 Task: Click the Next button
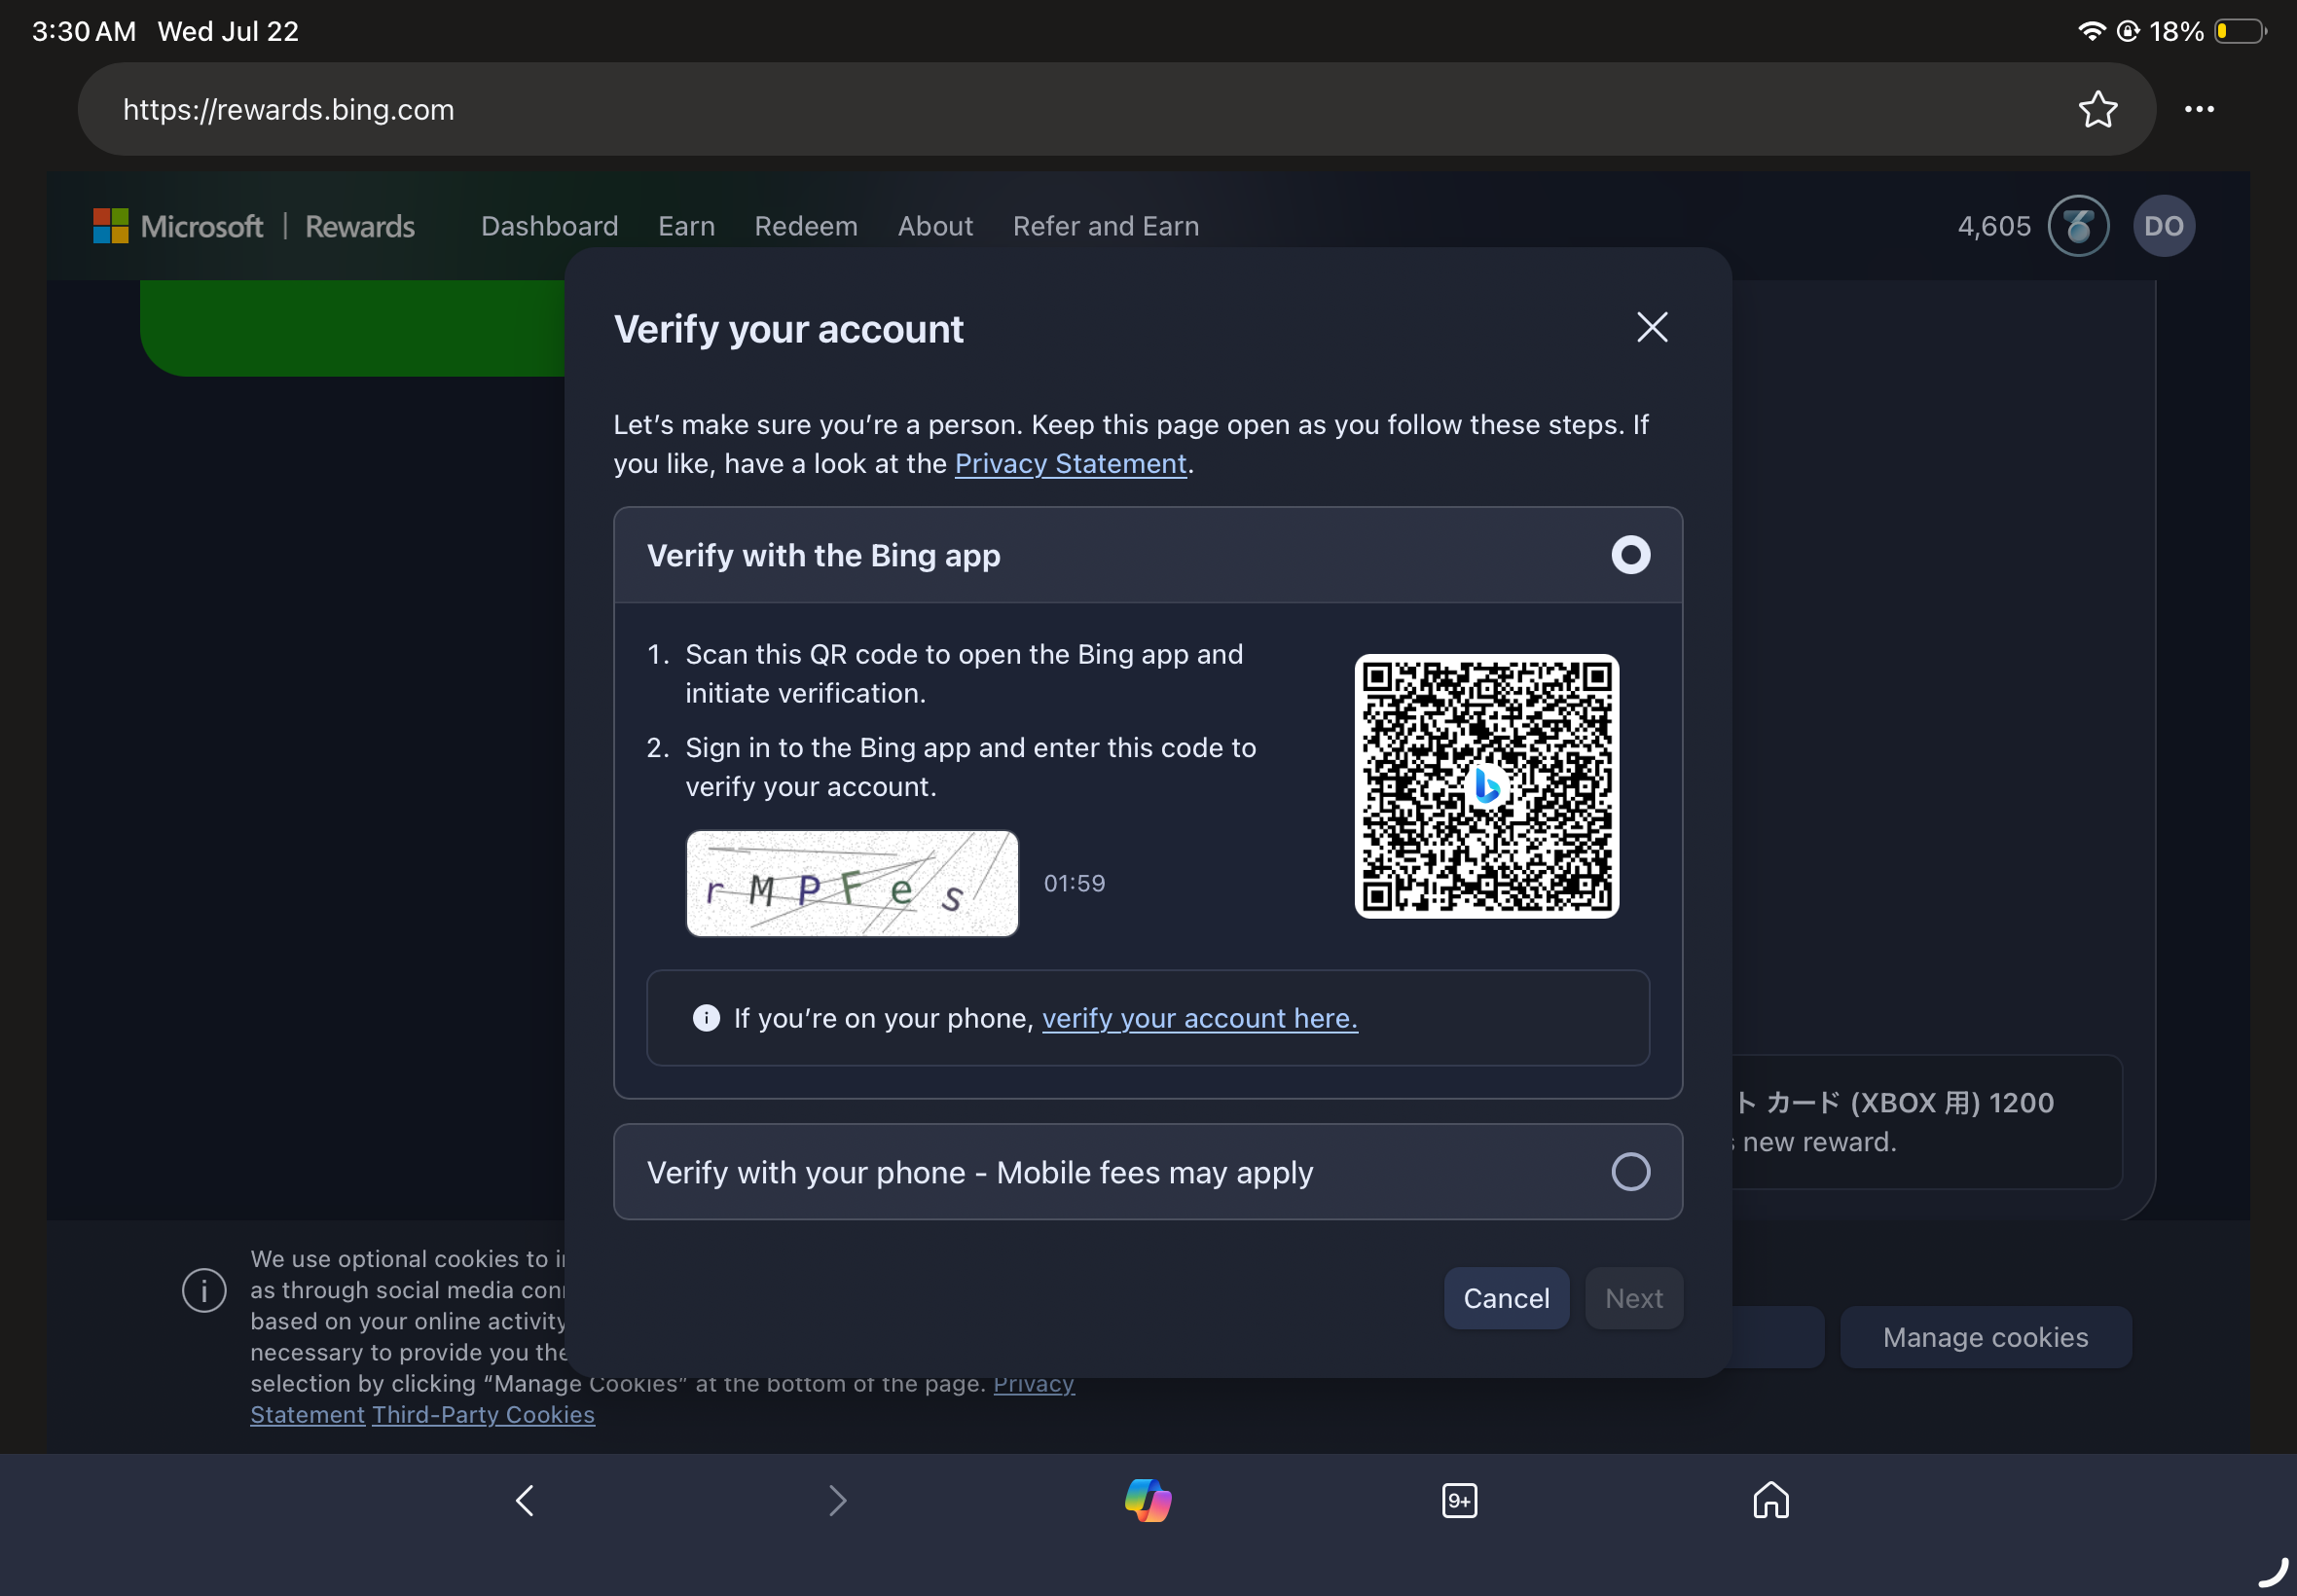[1634, 1298]
